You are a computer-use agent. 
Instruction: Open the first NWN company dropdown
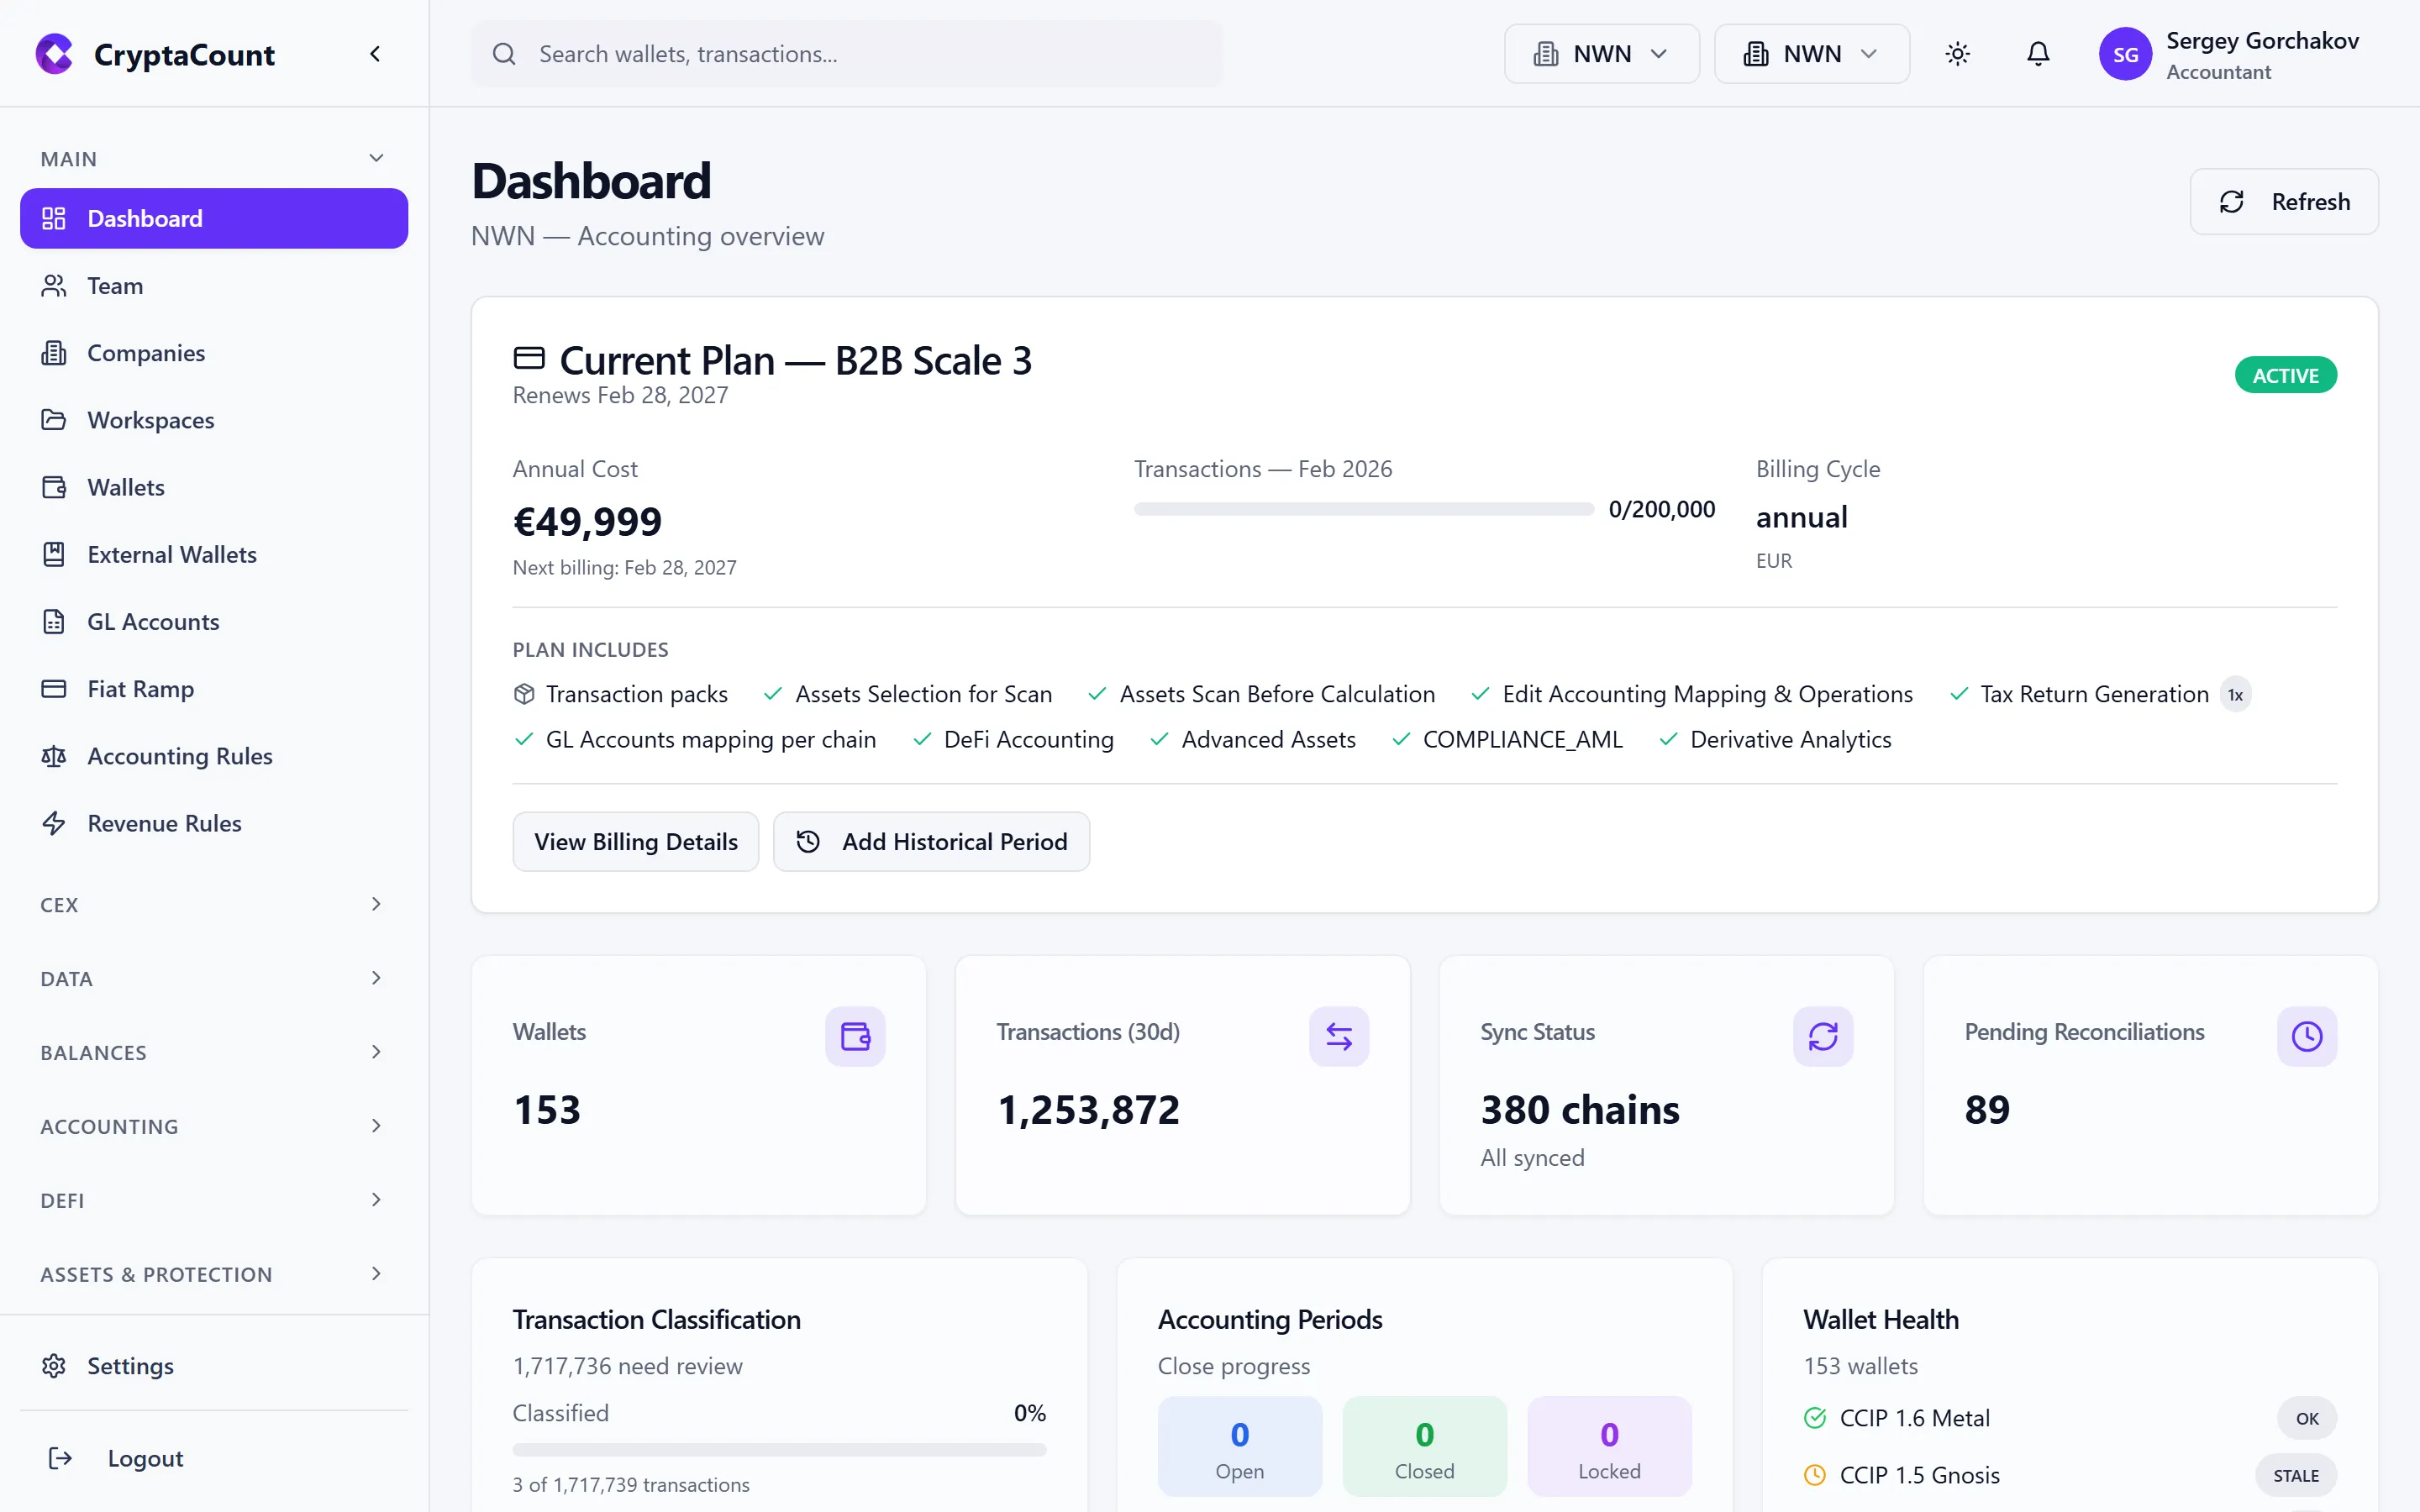(1599, 53)
